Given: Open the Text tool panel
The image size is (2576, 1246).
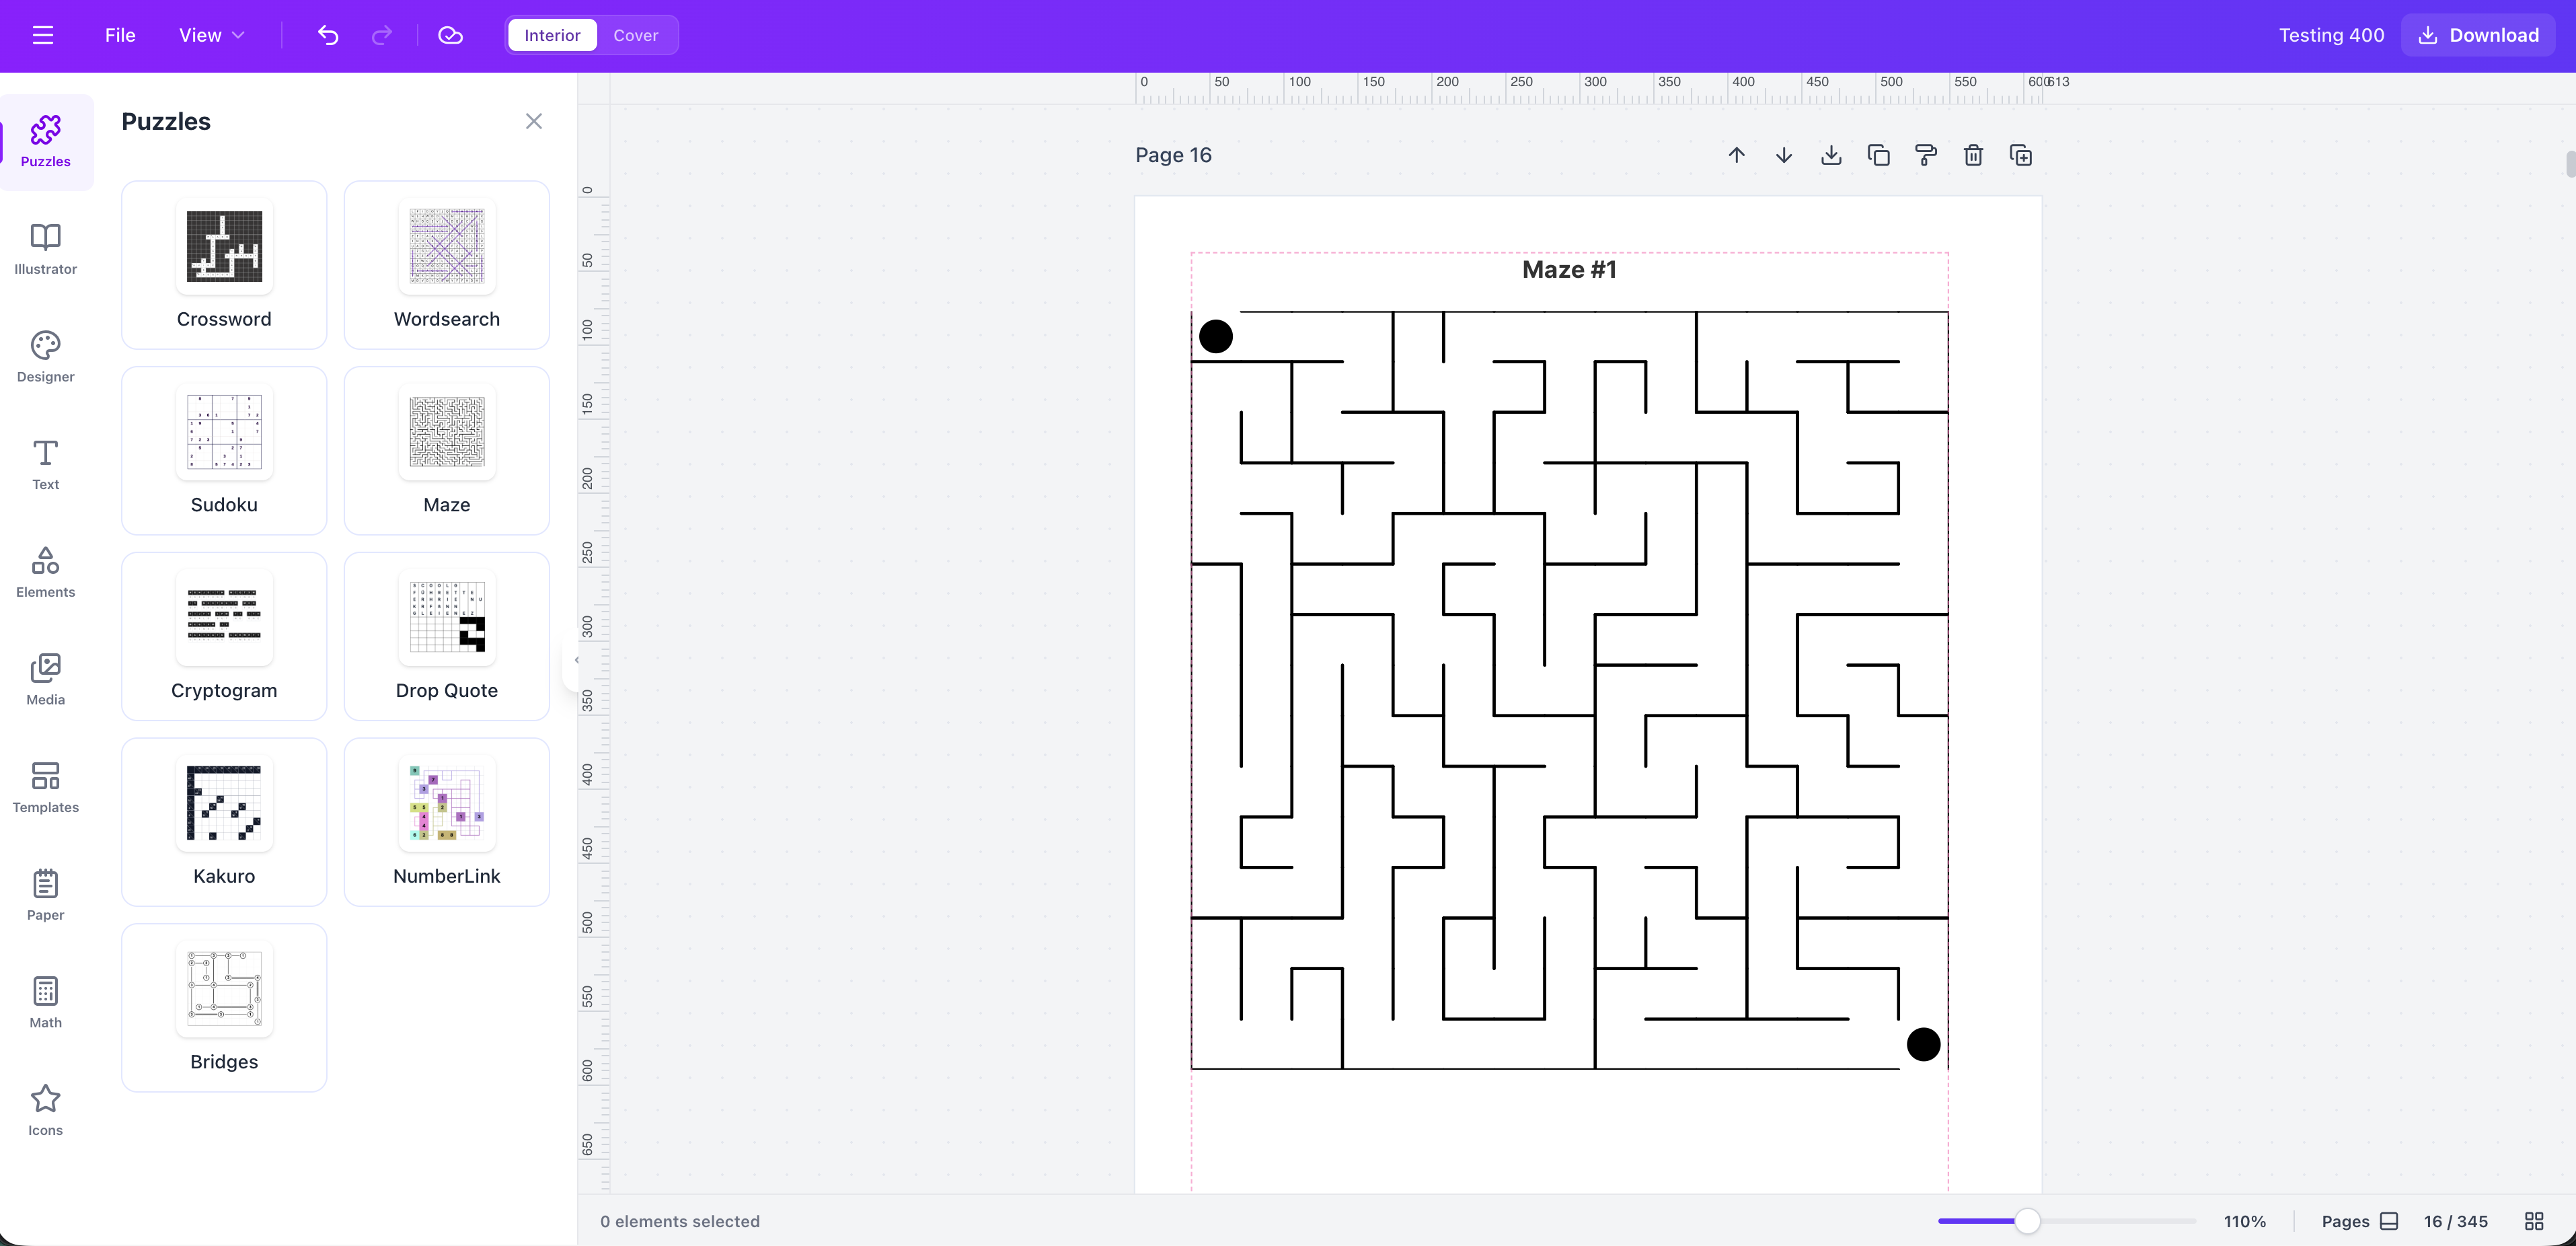Looking at the screenshot, I should click(x=46, y=464).
